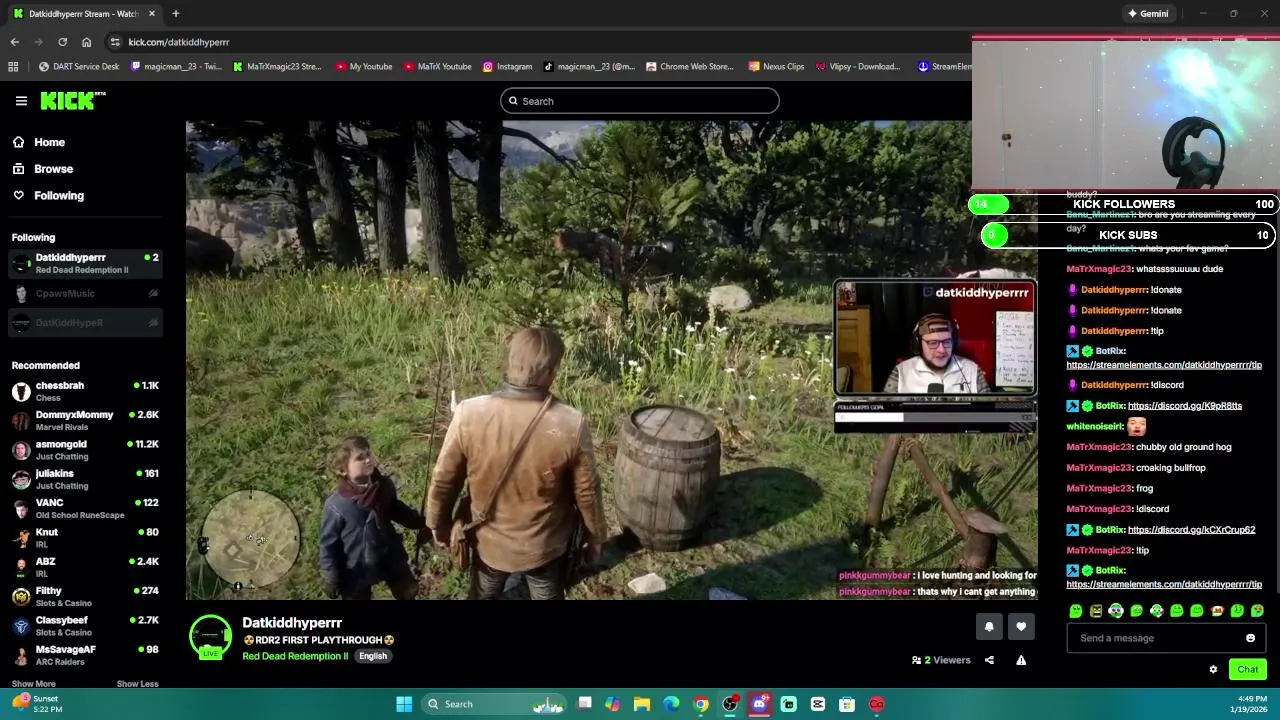Viewport: 1280px width, 720px height.
Task: Open chat settings gear
Action: click(x=1213, y=670)
